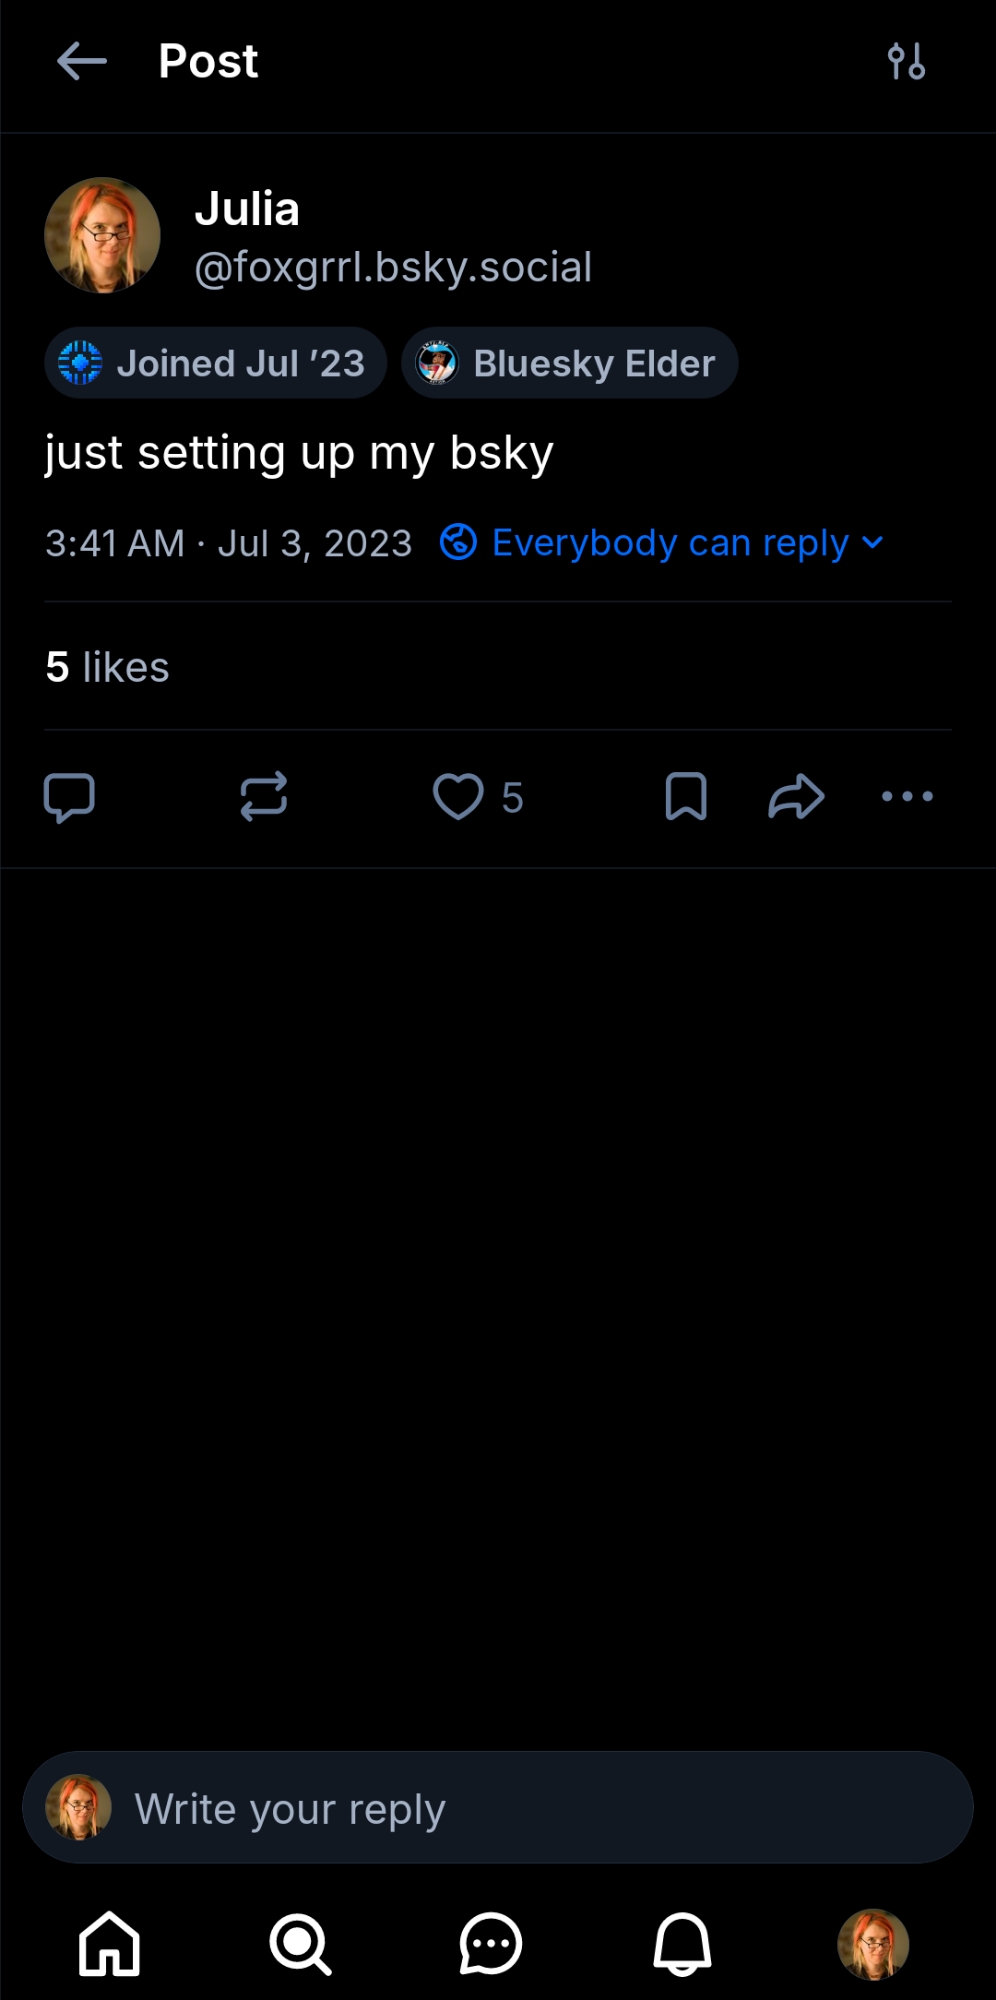Tap Write your reply field
Screen dimensions: 996x2000
[x=498, y=1808]
